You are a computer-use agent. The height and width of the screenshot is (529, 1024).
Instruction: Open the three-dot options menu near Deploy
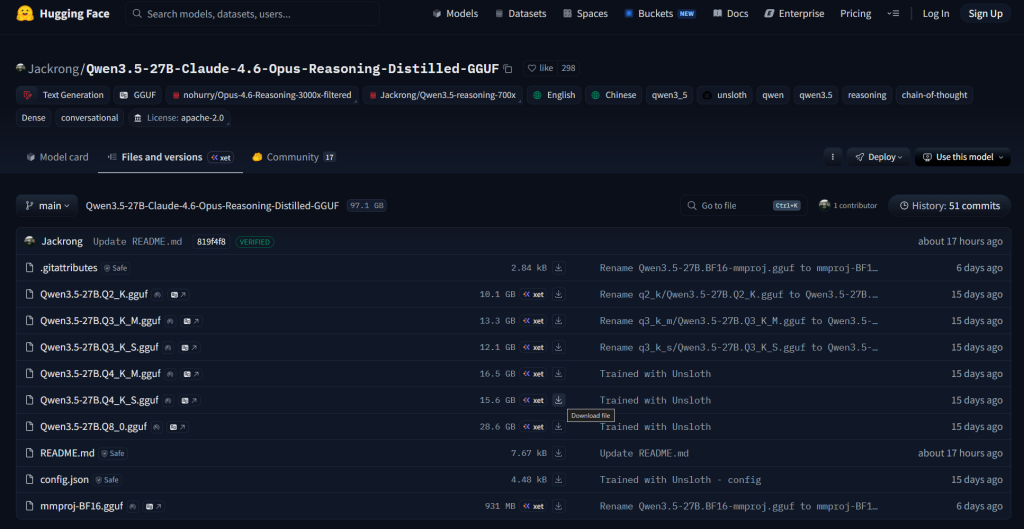tap(832, 157)
